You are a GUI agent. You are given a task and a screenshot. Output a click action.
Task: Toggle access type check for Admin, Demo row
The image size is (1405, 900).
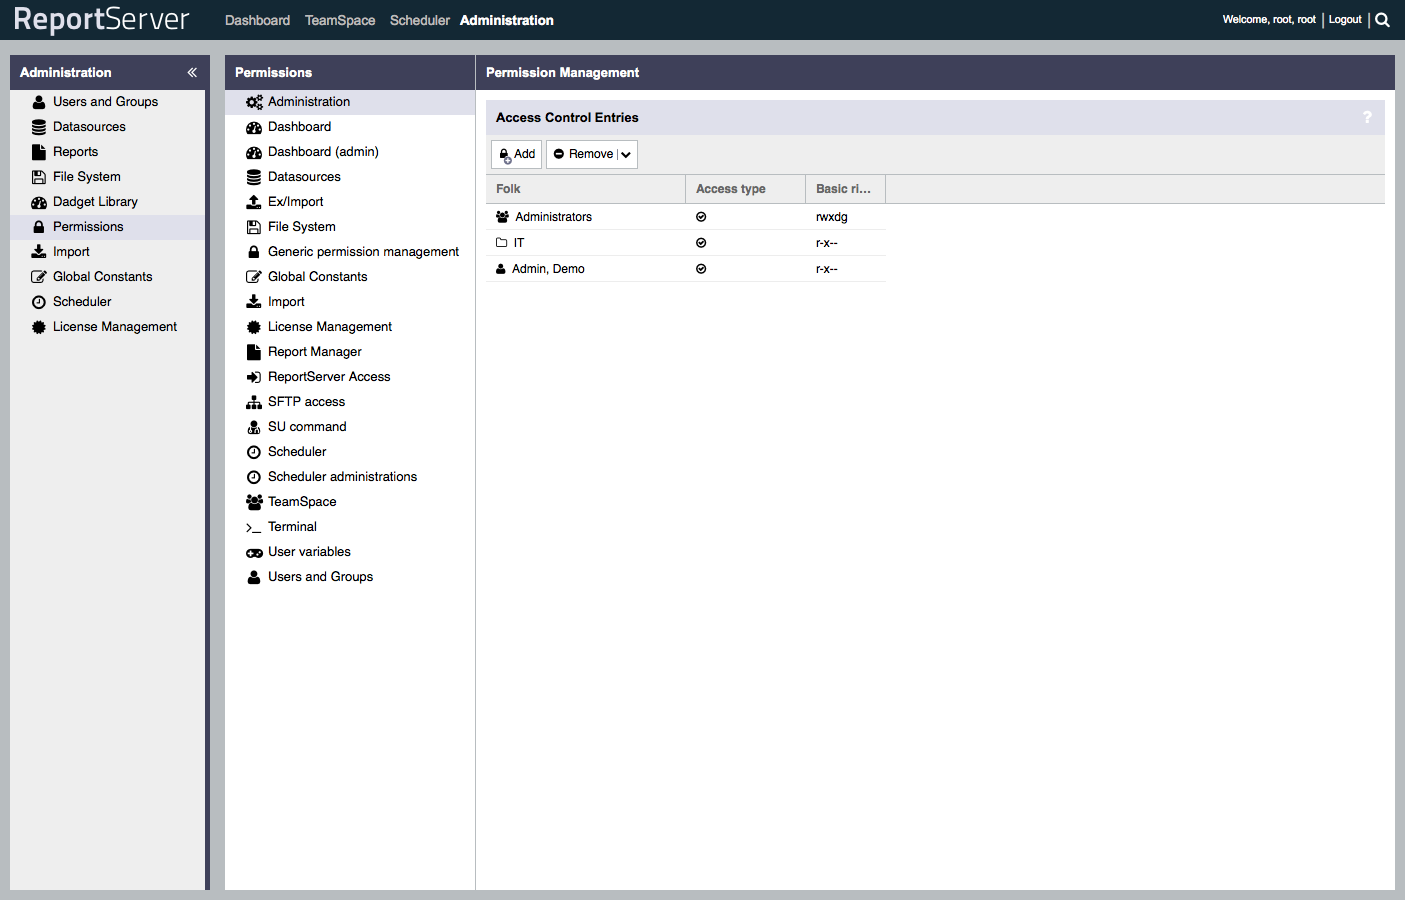point(701,269)
